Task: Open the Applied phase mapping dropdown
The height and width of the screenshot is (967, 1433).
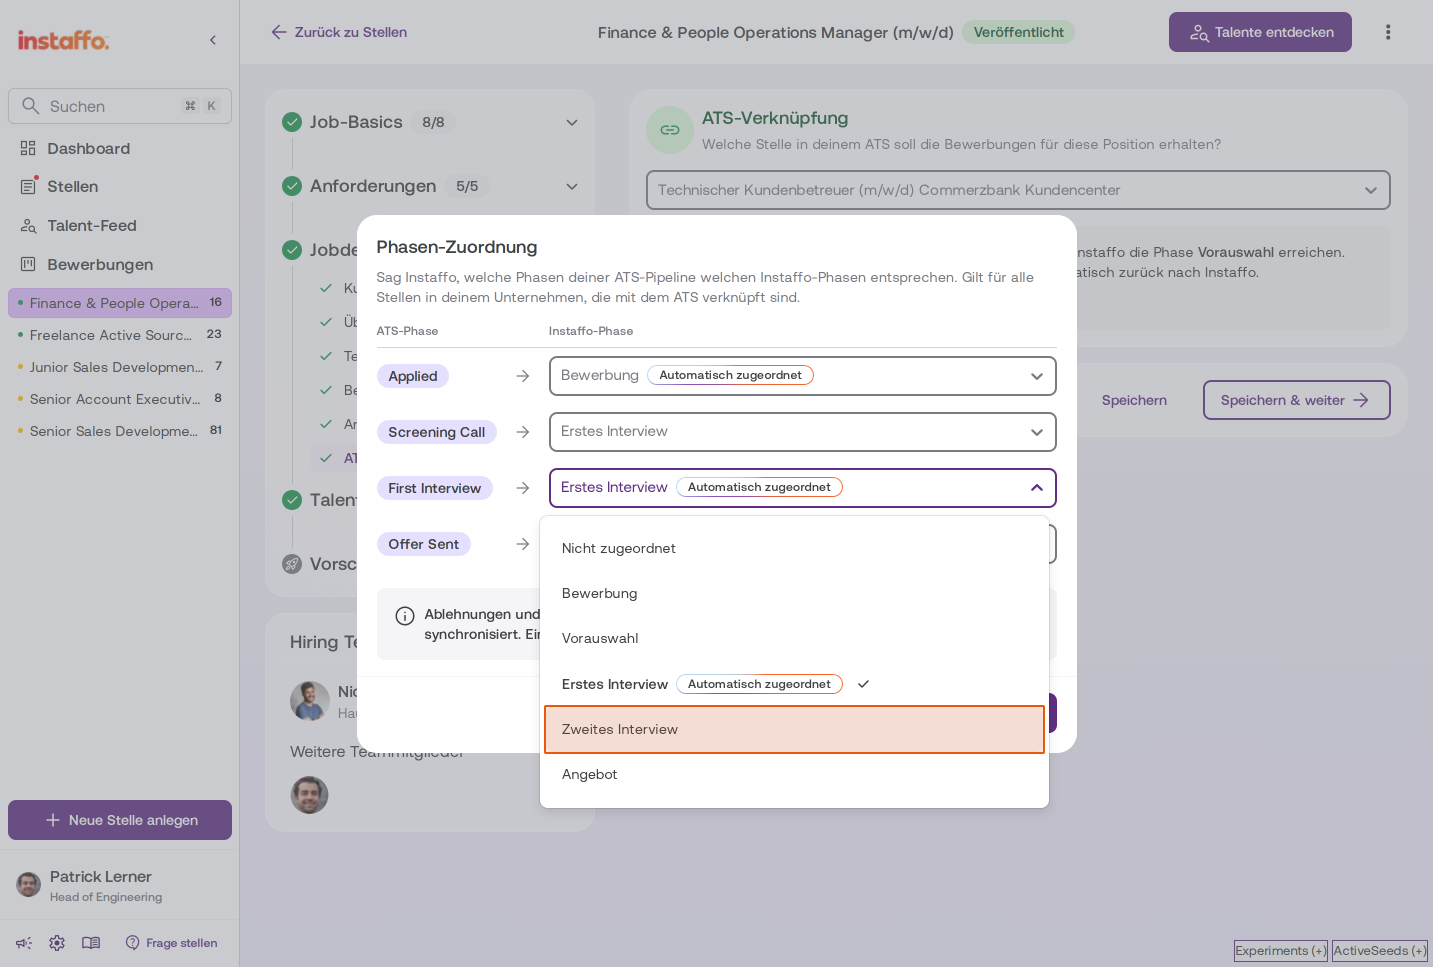Action: coord(802,376)
